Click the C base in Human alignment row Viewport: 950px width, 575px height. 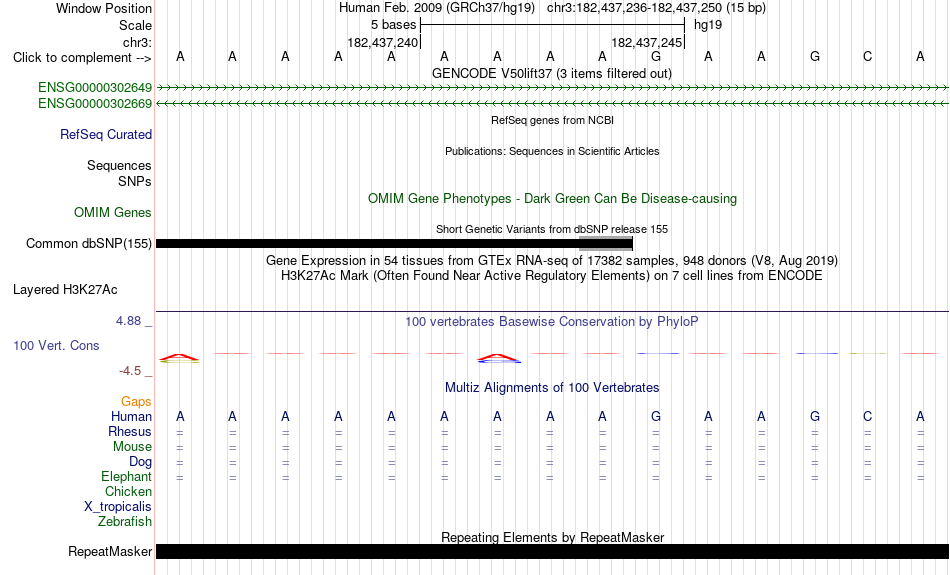[868, 417]
